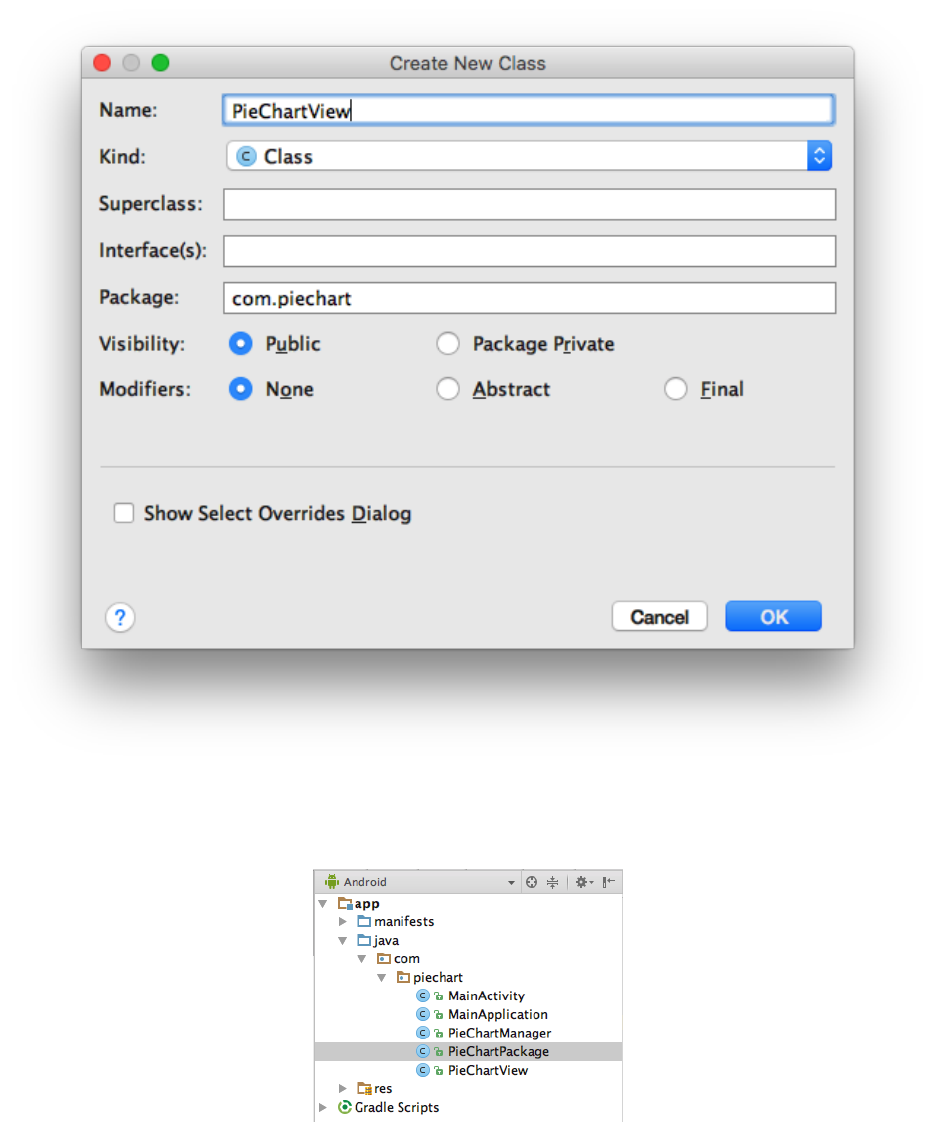The image size is (936, 1122).
Task: Click the collapse all icon in project panel
Action: (x=552, y=882)
